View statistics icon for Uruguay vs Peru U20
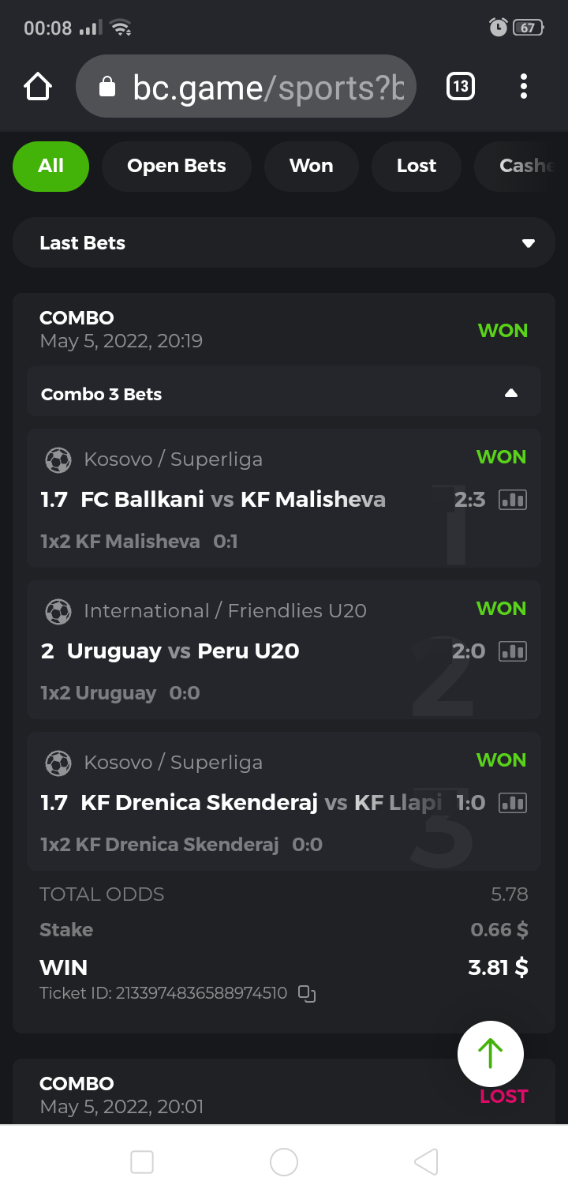 coord(513,651)
